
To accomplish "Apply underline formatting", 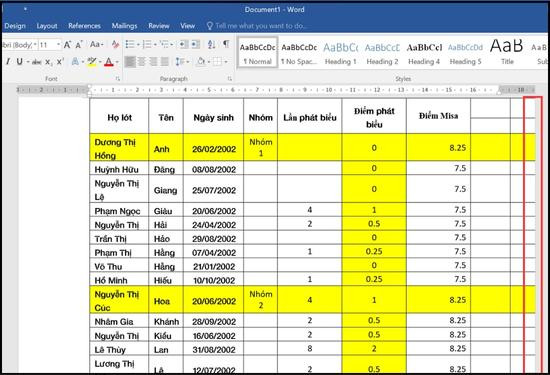I will click(x=19, y=62).
